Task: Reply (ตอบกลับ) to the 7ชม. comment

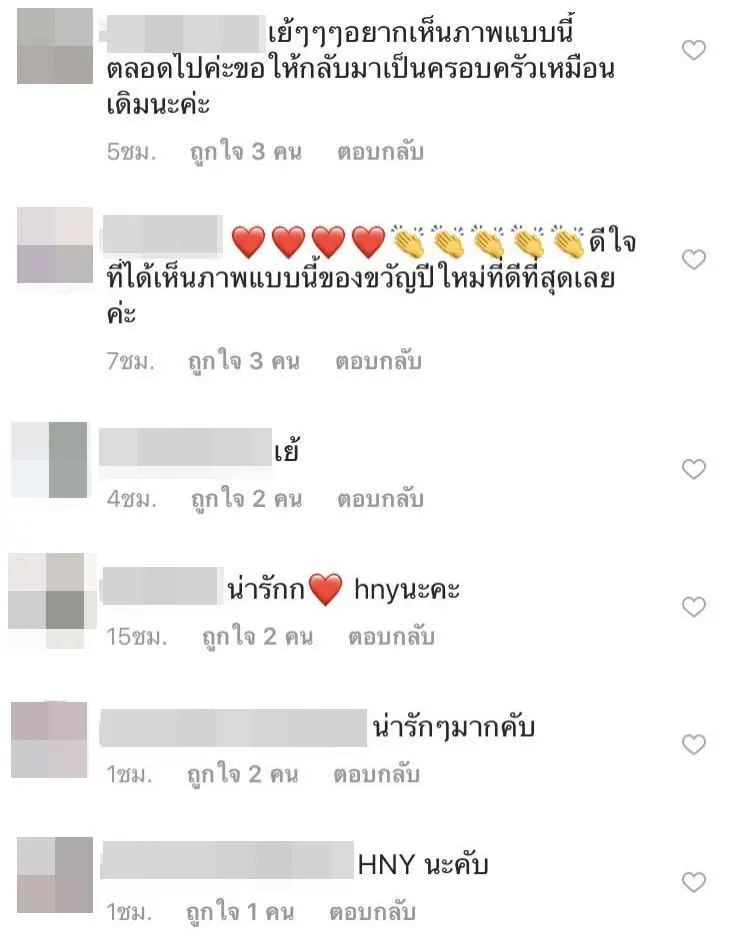Action: click(379, 361)
